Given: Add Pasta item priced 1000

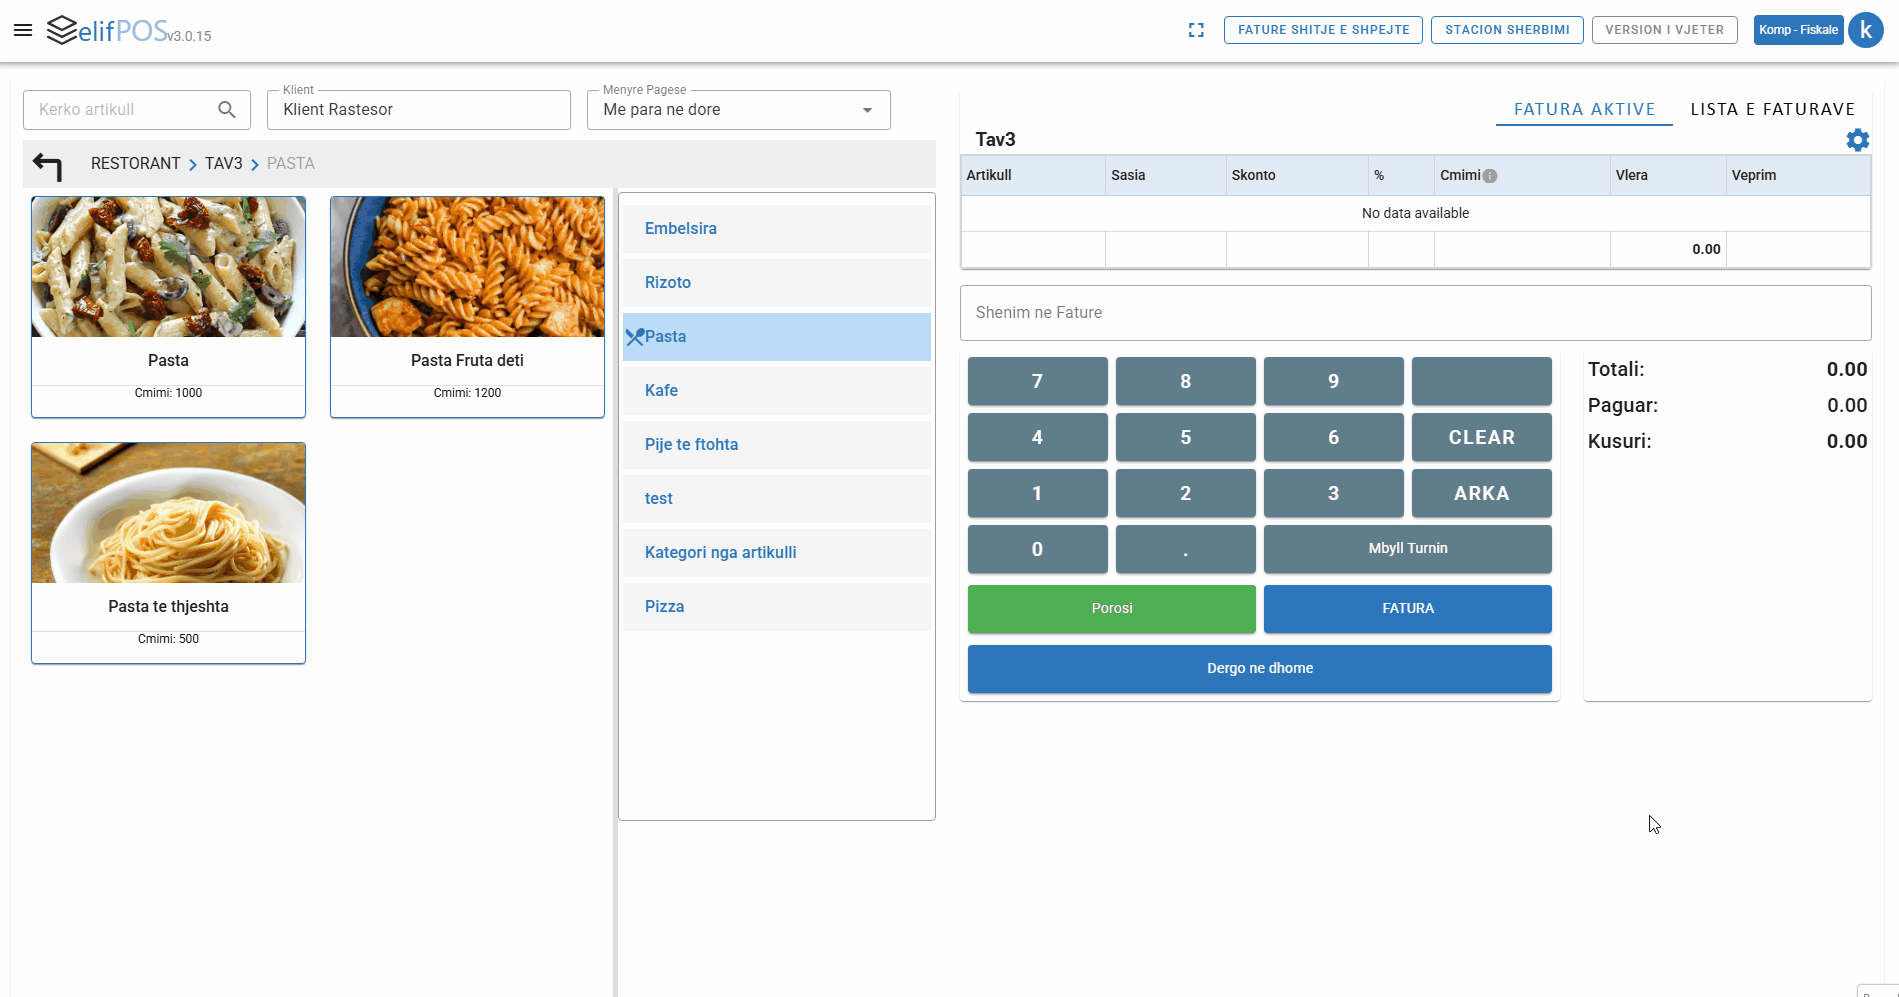Looking at the screenshot, I should 168,307.
